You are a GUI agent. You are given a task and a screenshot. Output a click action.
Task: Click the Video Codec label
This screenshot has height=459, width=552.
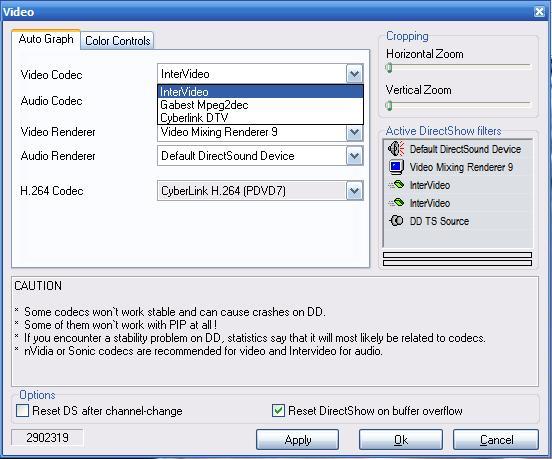[51, 75]
